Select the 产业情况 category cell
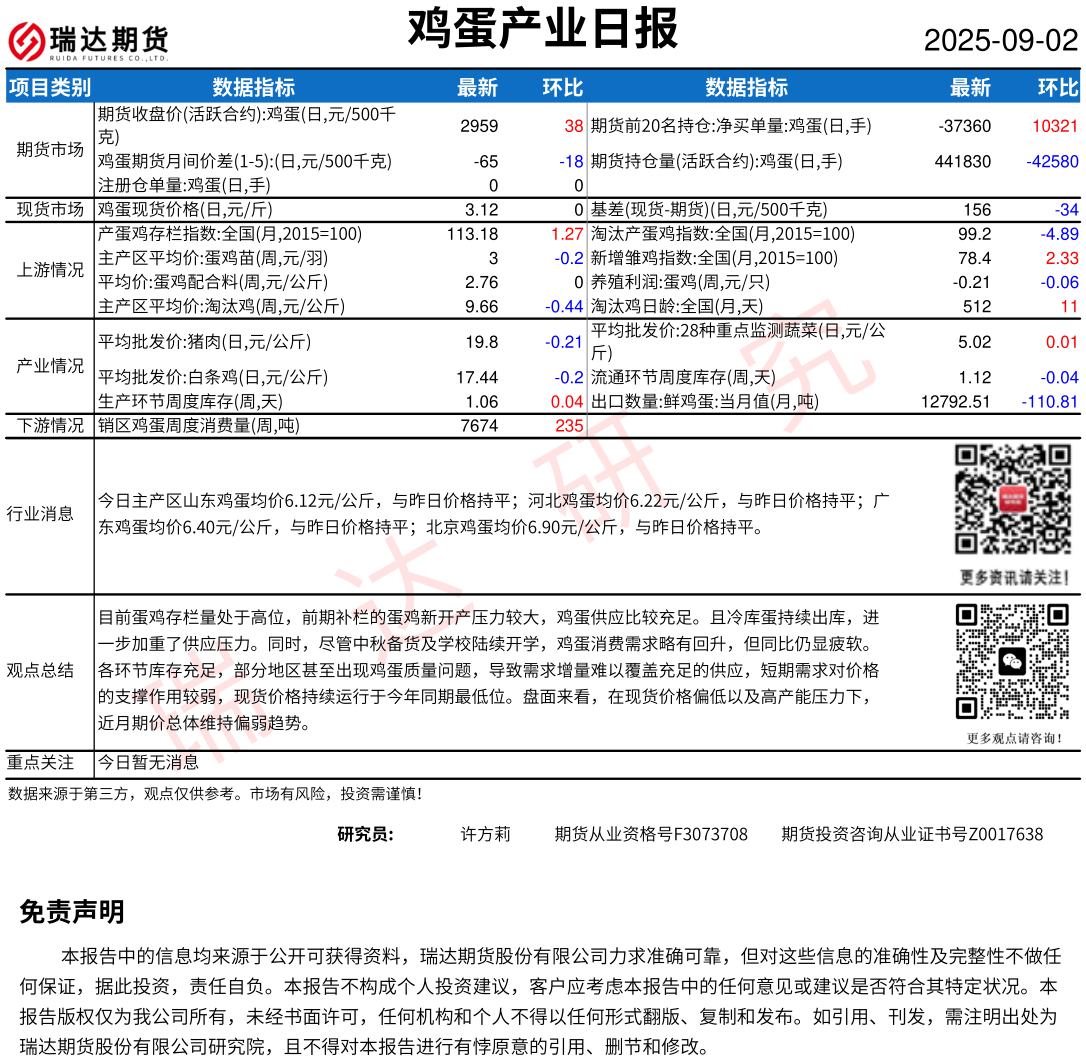 click(x=50, y=366)
